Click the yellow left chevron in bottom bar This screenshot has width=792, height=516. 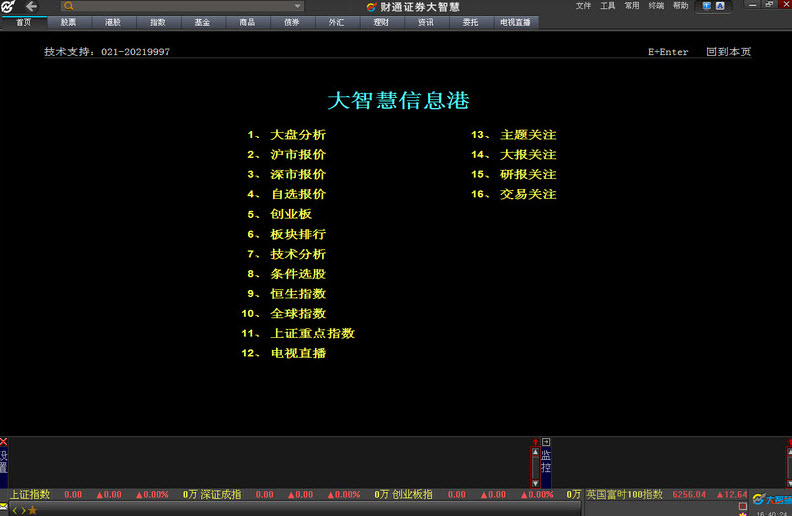(x=15, y=510)
